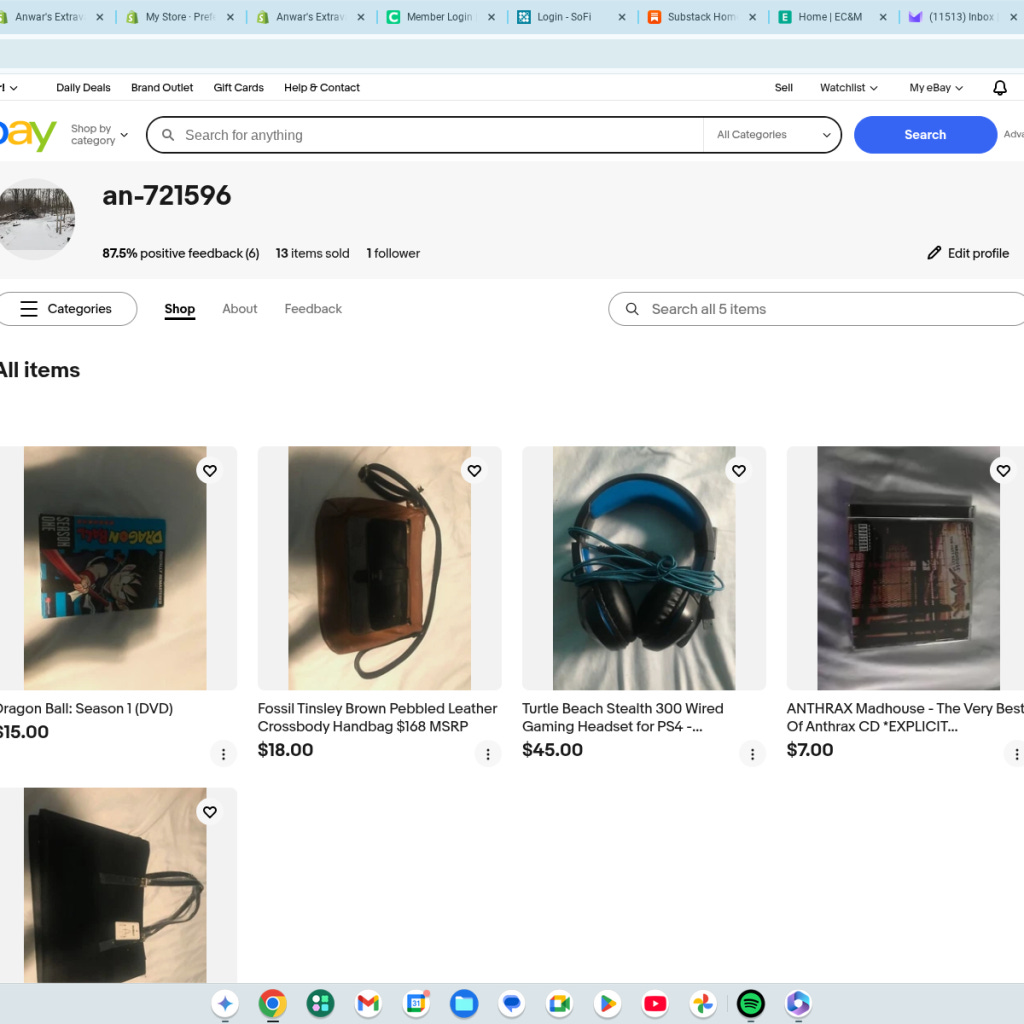
Task: Open Help & Contact link
Action: pos(321,88)
